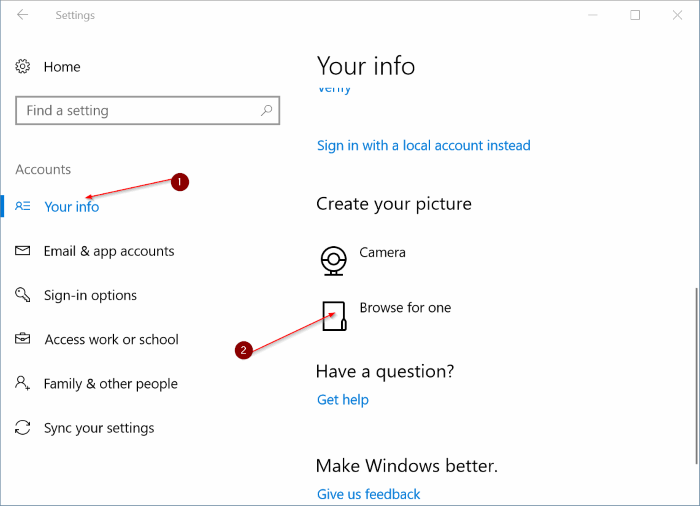This screenshot has width=700, height=506.
Task: Open Family & other people
Action: (x=111, y=384)
